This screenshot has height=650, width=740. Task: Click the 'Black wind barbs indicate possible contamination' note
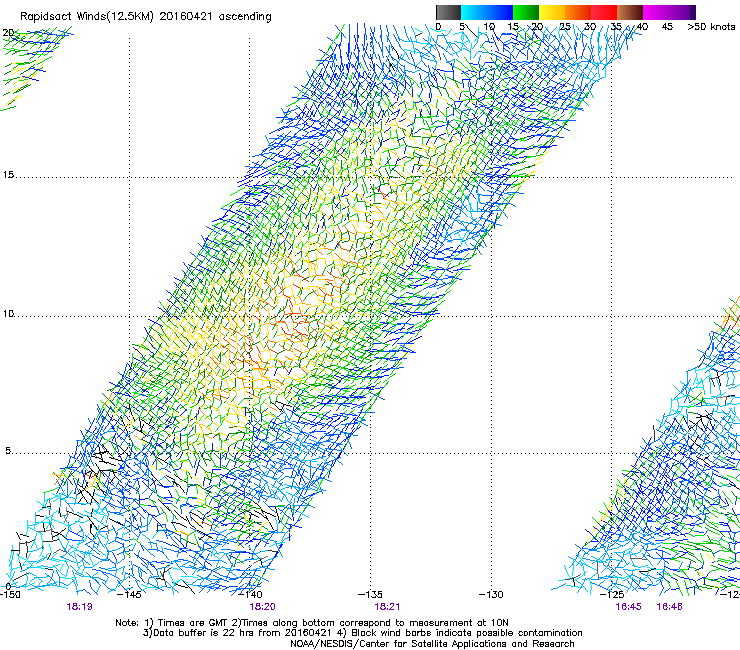pyautogui.click(x=467, y=633)
